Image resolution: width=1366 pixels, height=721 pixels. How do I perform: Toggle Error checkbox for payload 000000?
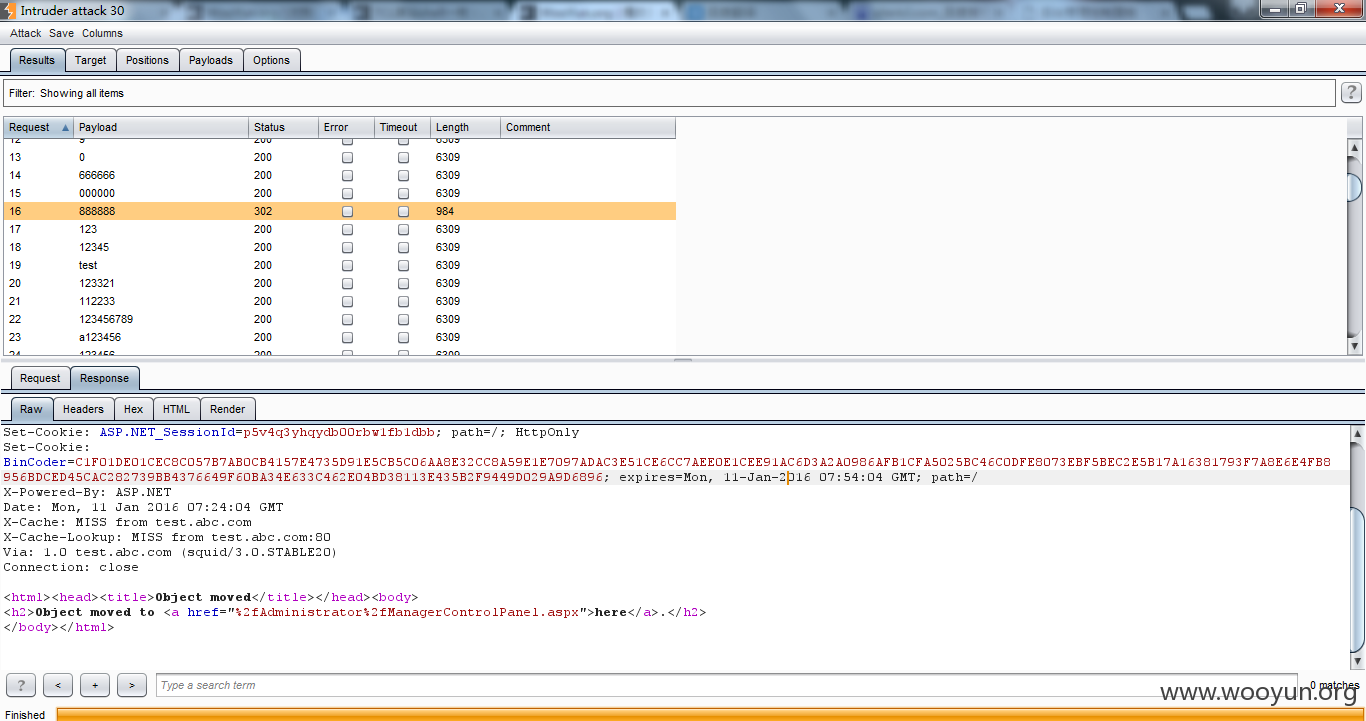pyautogui.click(x=347, y=193)
